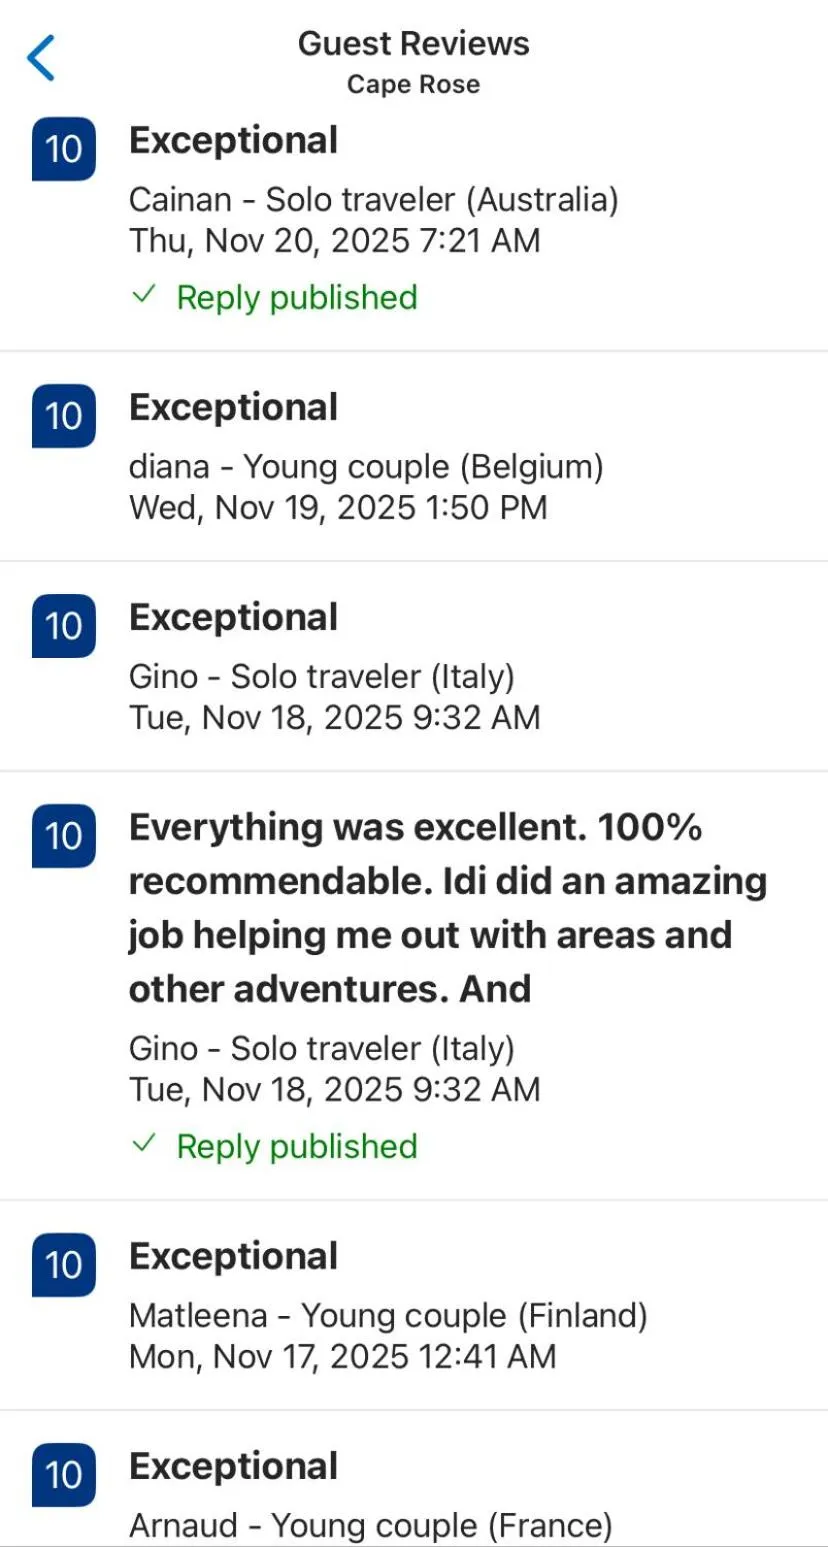Tap score badge beside Arnaud's review
828x1547 pixels.
64,1475
